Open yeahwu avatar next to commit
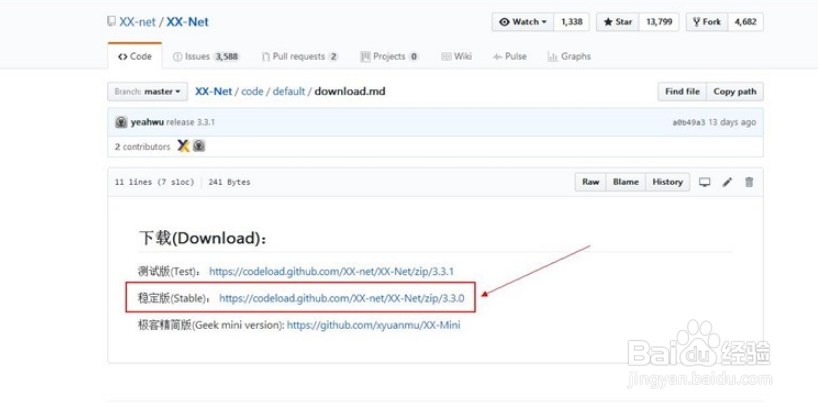The image size is (818, 407). (121, 122)
